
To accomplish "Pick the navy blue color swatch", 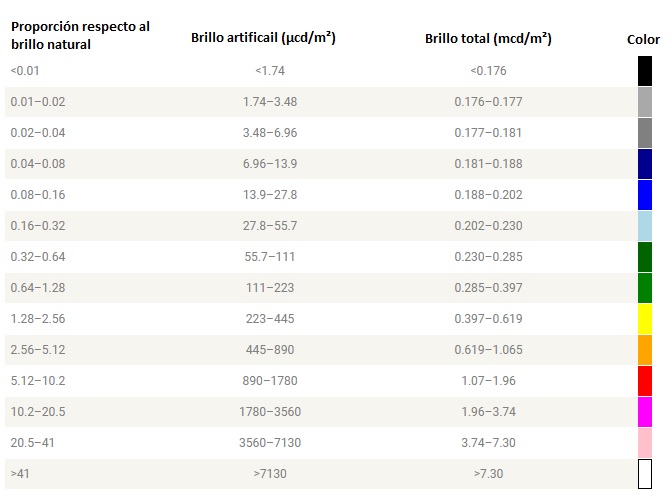I will click(645, 164).
